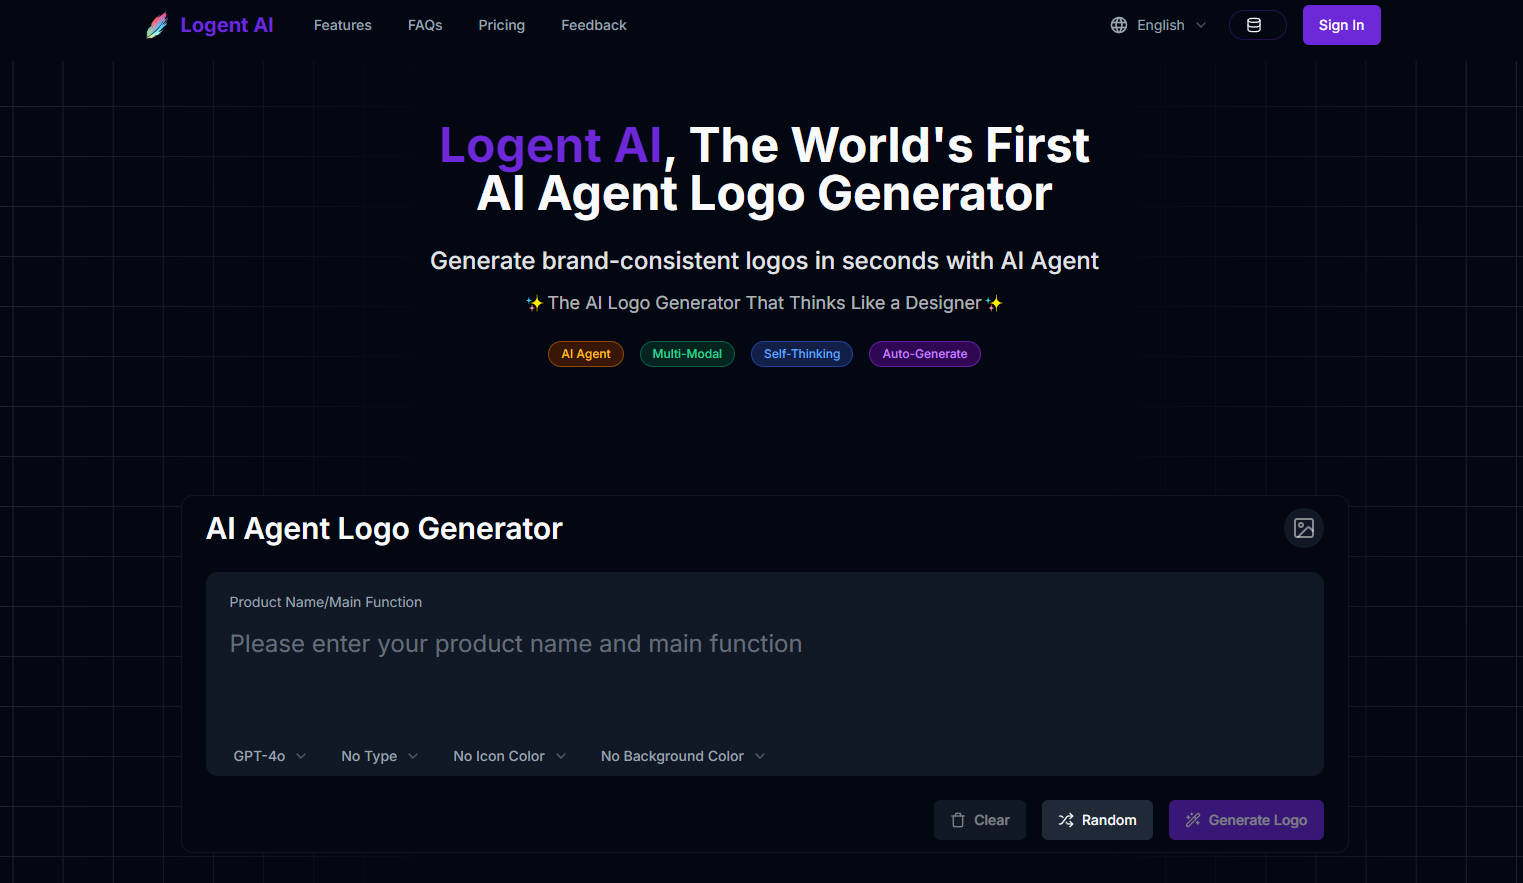
Task: Expand the No Background Color dropdown
Action: click(681, 756)
